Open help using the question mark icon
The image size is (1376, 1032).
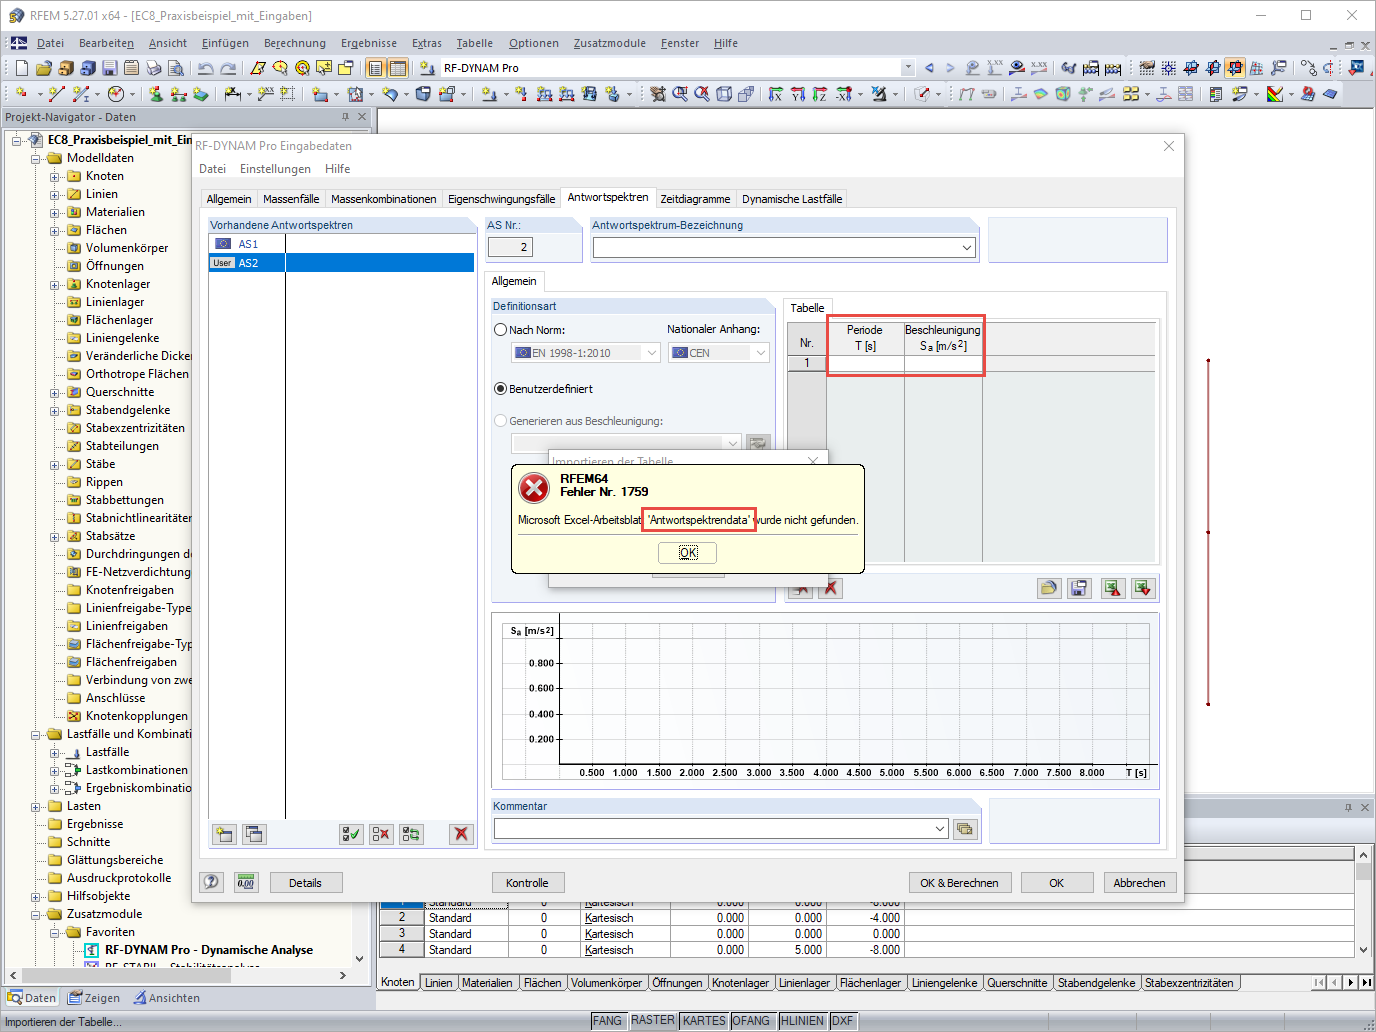[211, 882]
